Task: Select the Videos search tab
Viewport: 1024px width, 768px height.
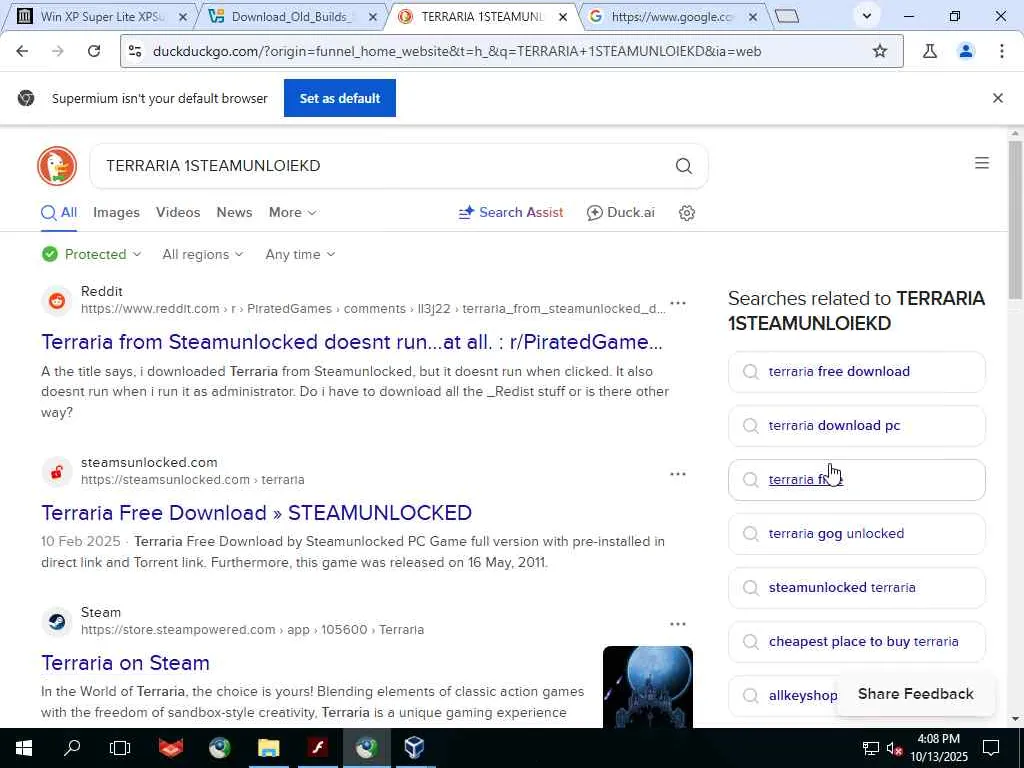Action: 178,213
